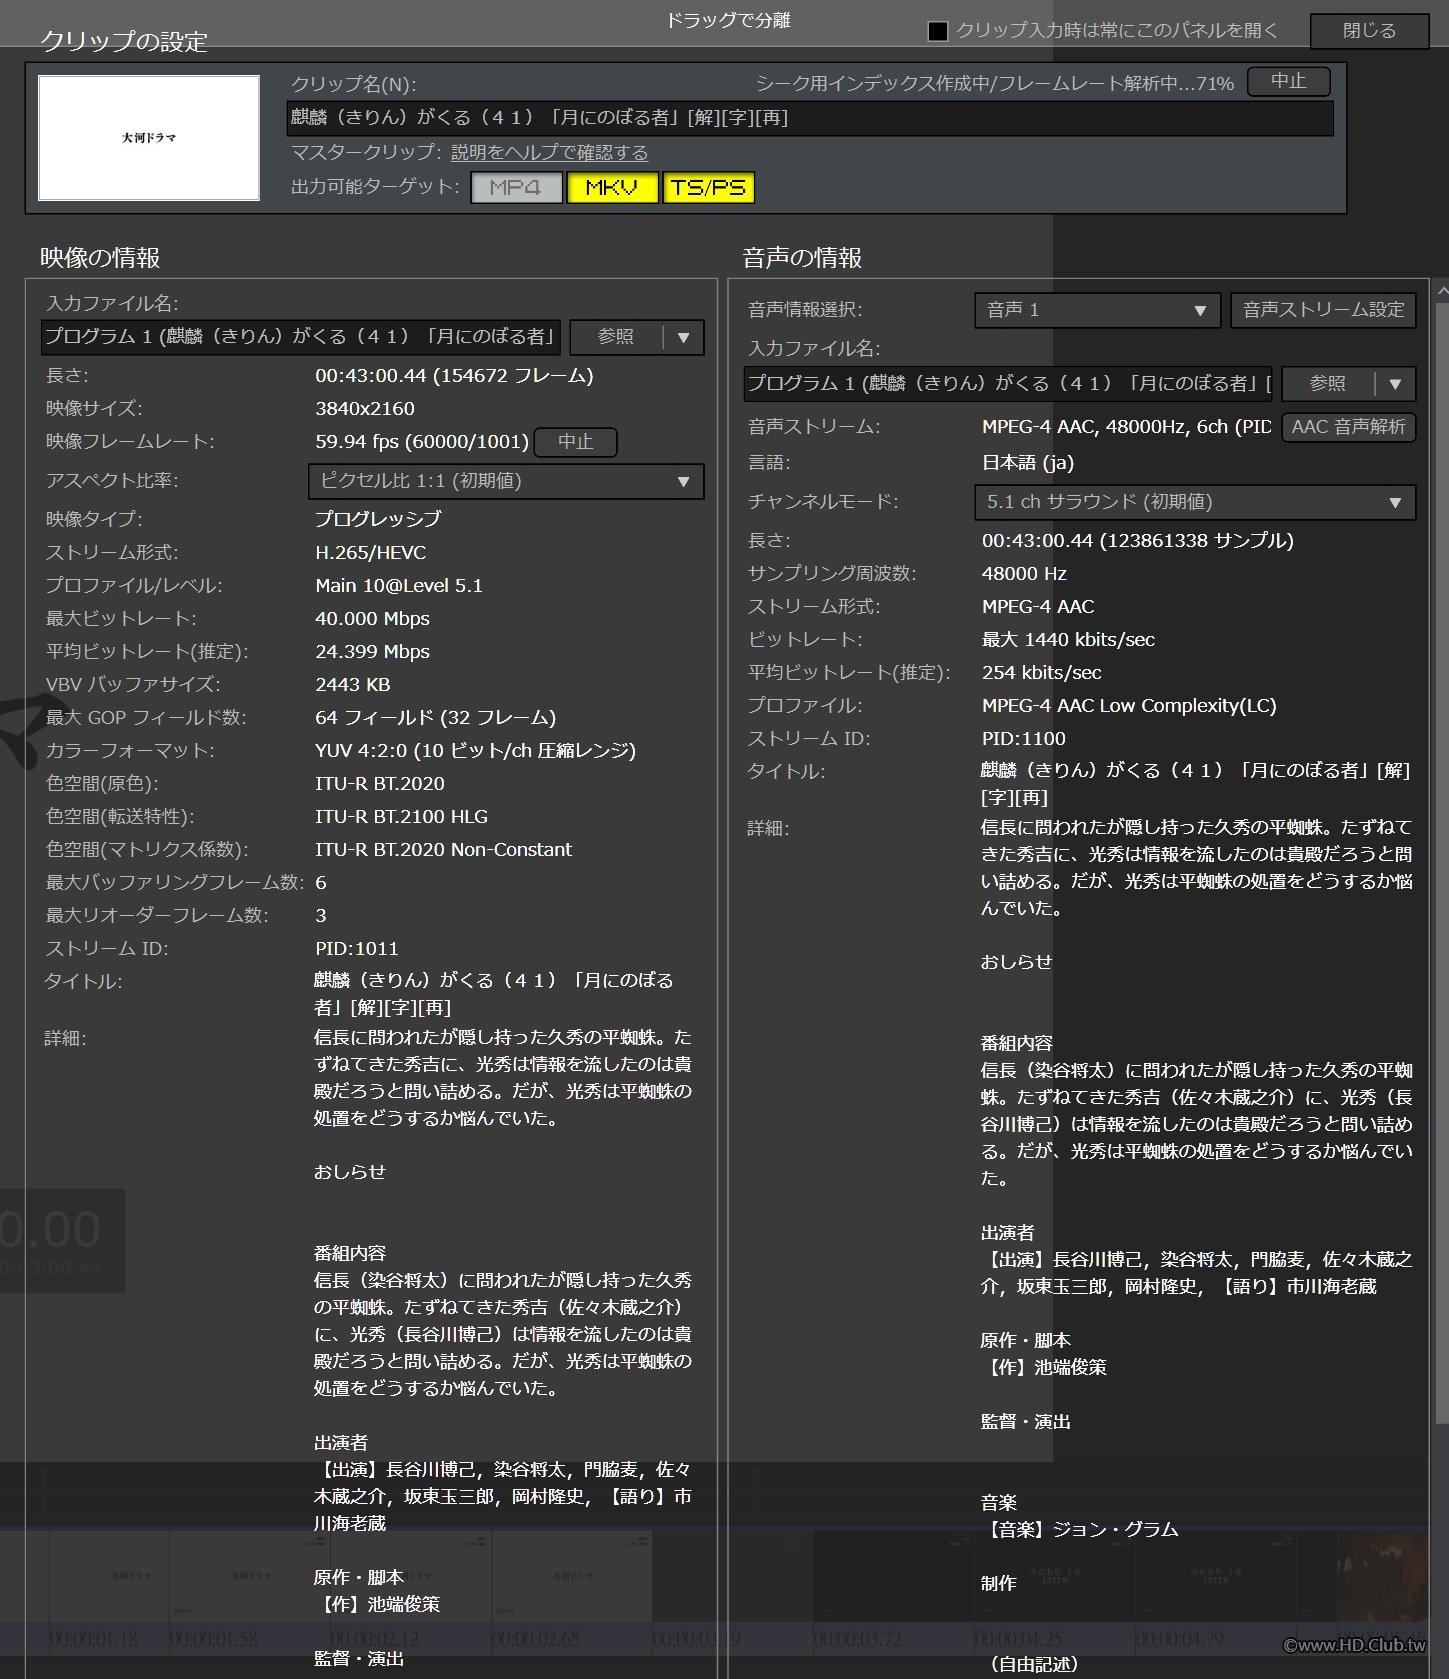
Task: Click the scrollbar up arrow in audio panel
Action: pos(1441,291)
